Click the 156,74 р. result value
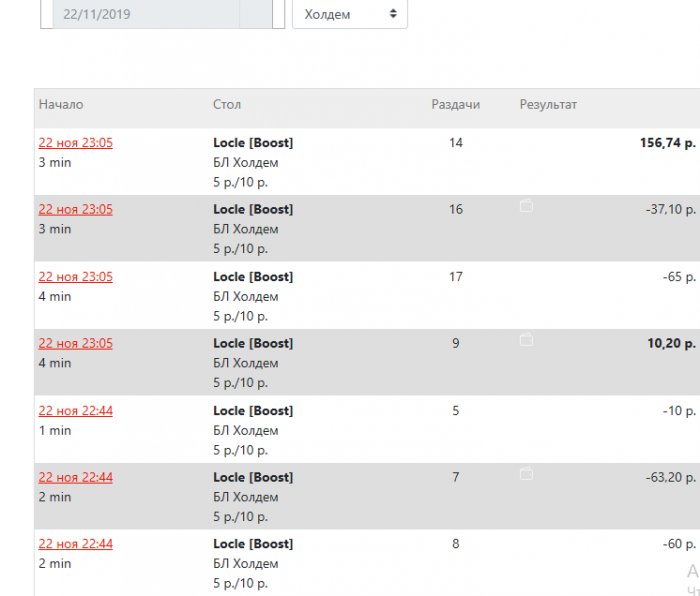Screen dimensions: 700x596 [667, 143]
